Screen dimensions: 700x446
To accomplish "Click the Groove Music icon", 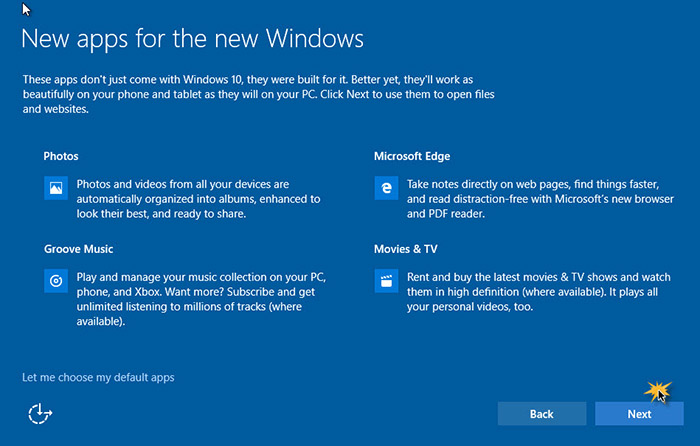I will 56,281.
